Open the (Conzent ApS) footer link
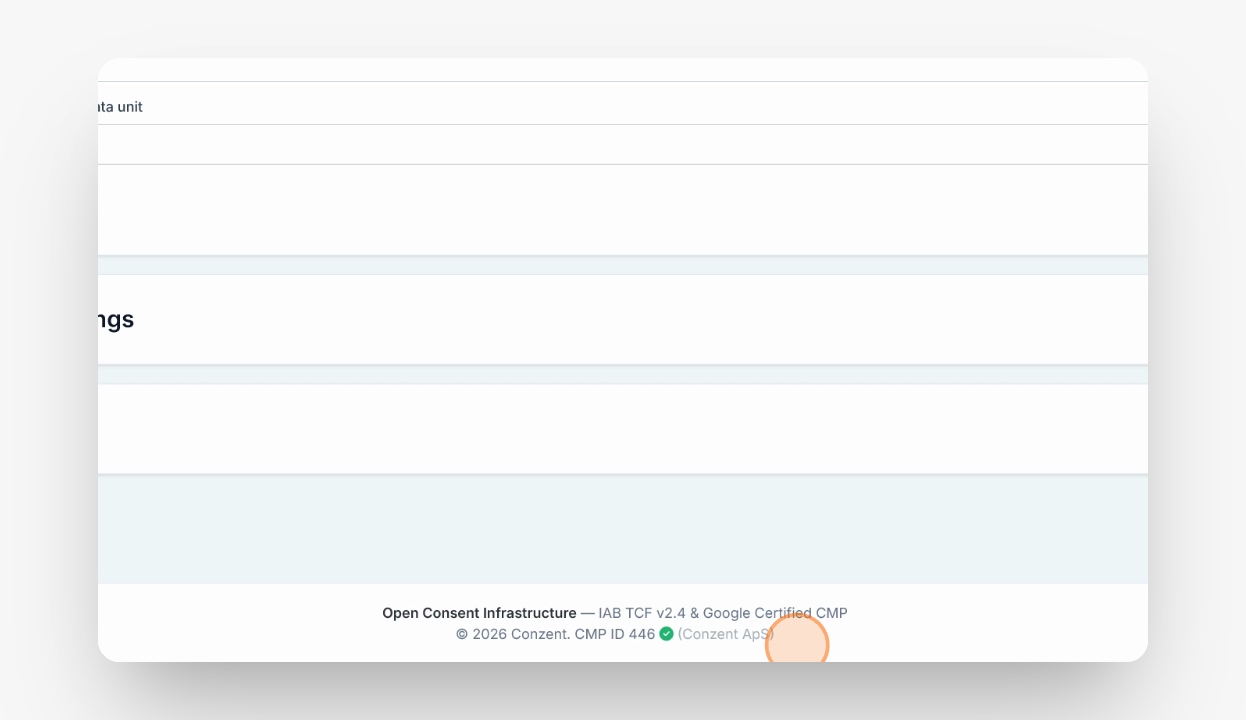 coord(726,634)
